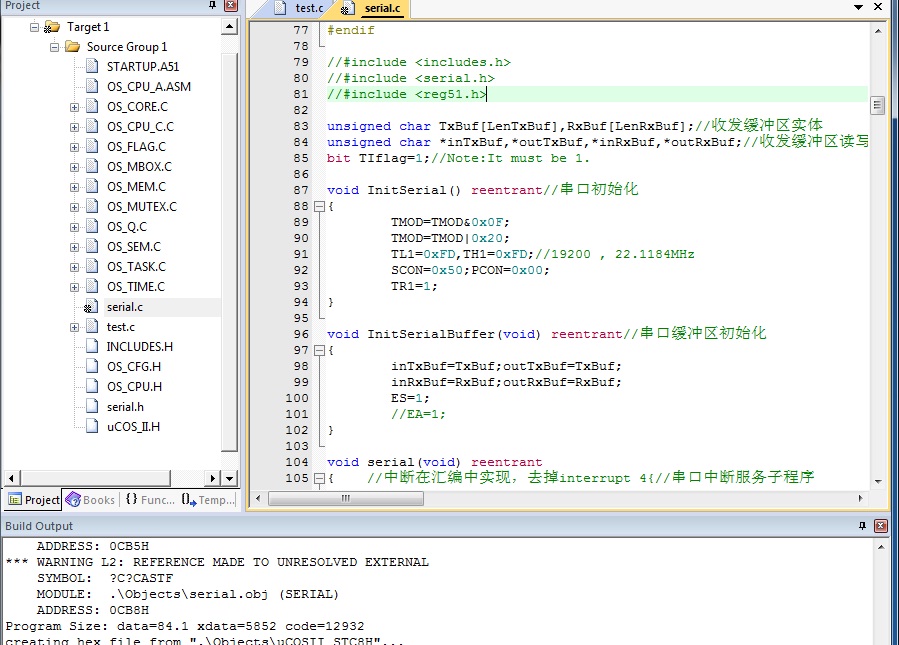Expand the OS_MBOX.C file node
899x645 pixels.
pos(75,167)
